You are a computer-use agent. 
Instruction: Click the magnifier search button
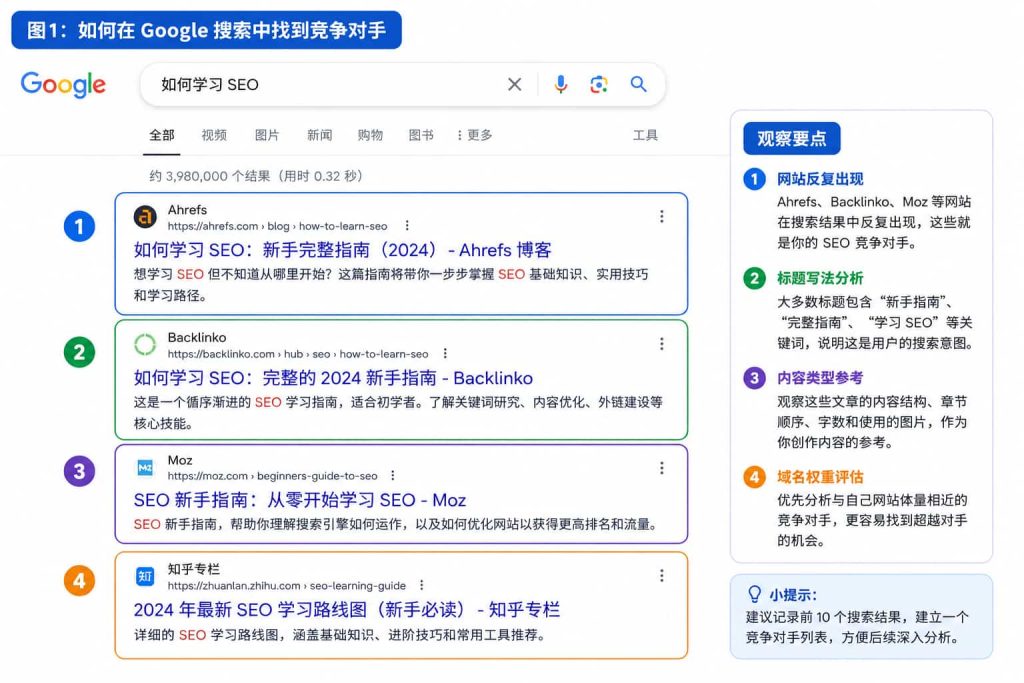pos(638,84)
